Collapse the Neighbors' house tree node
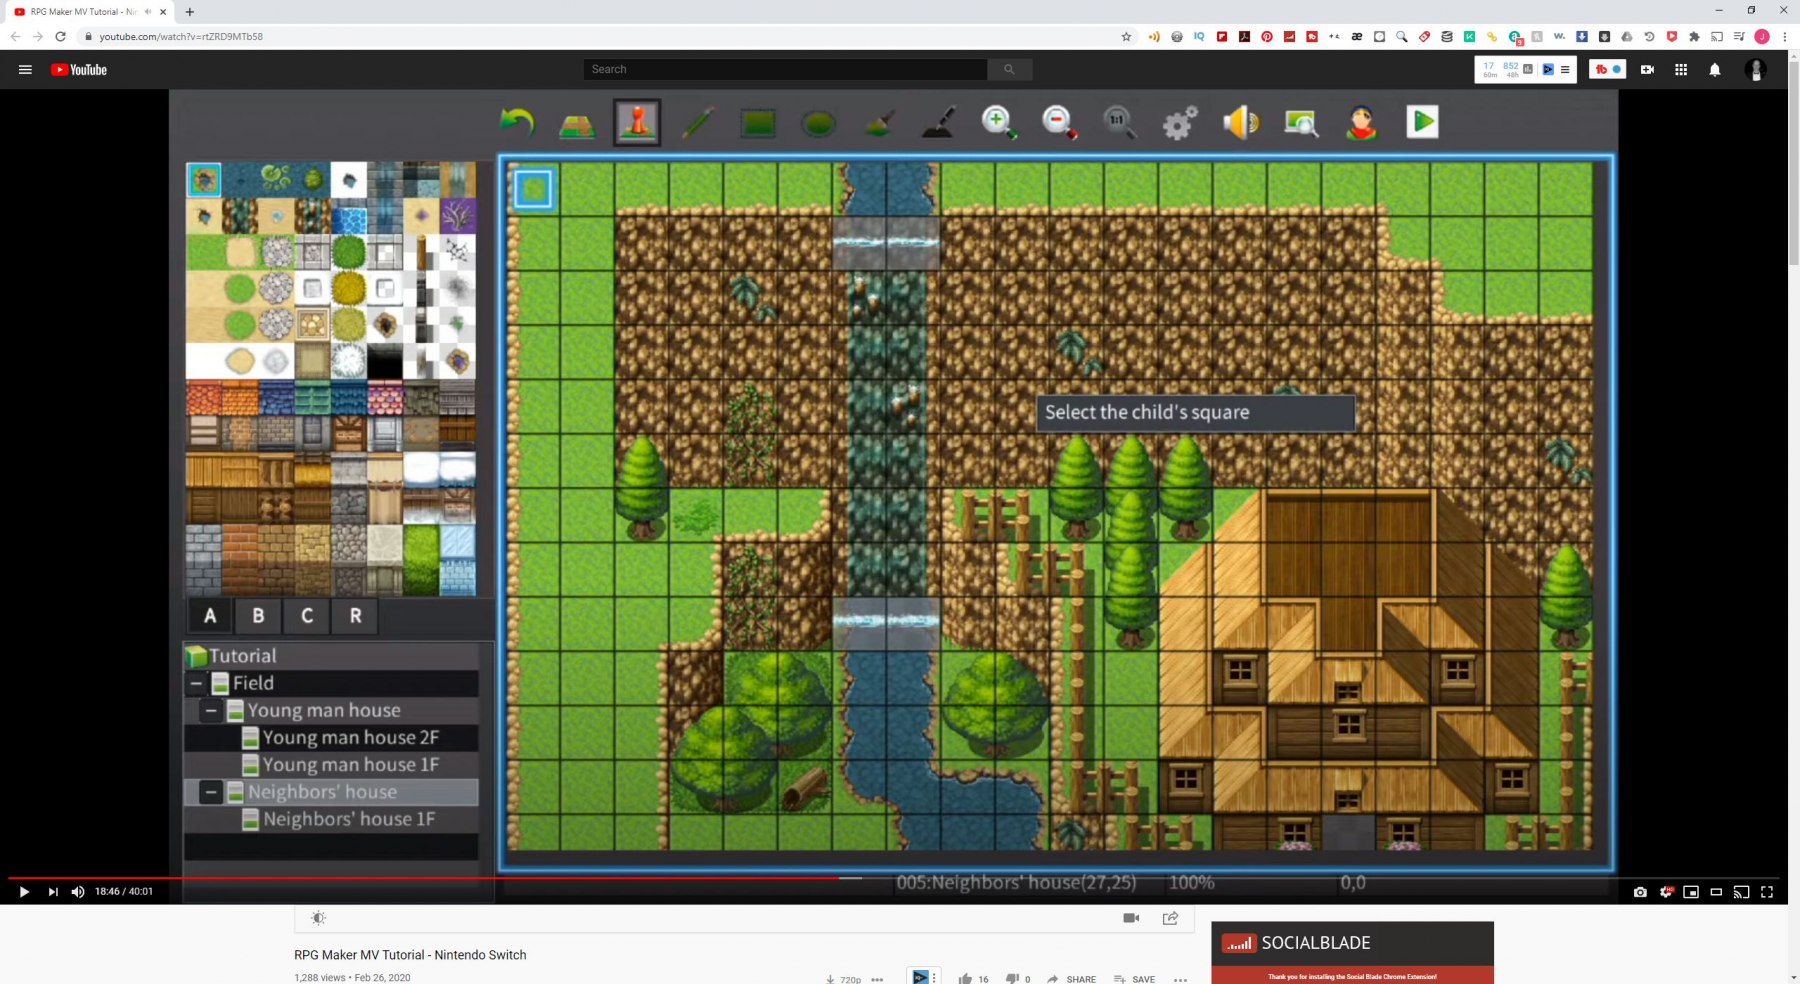The image size is (1800, 984). [211, 792]
